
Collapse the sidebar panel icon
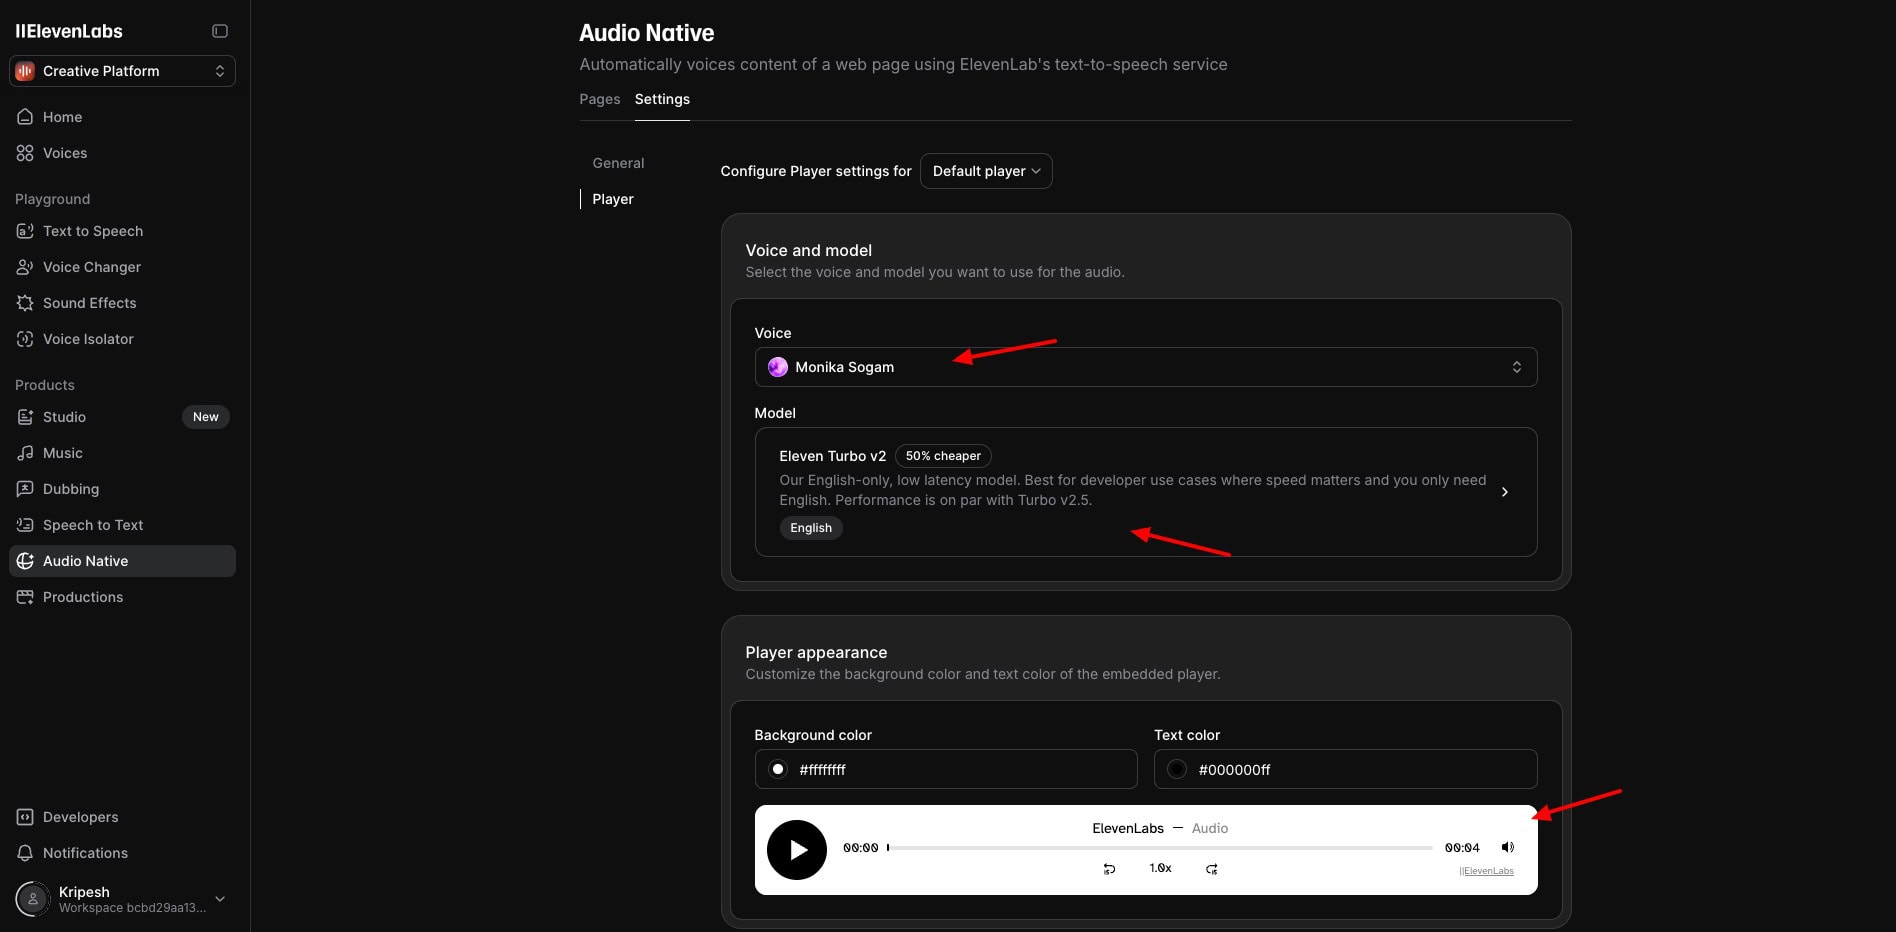point(220,31)
